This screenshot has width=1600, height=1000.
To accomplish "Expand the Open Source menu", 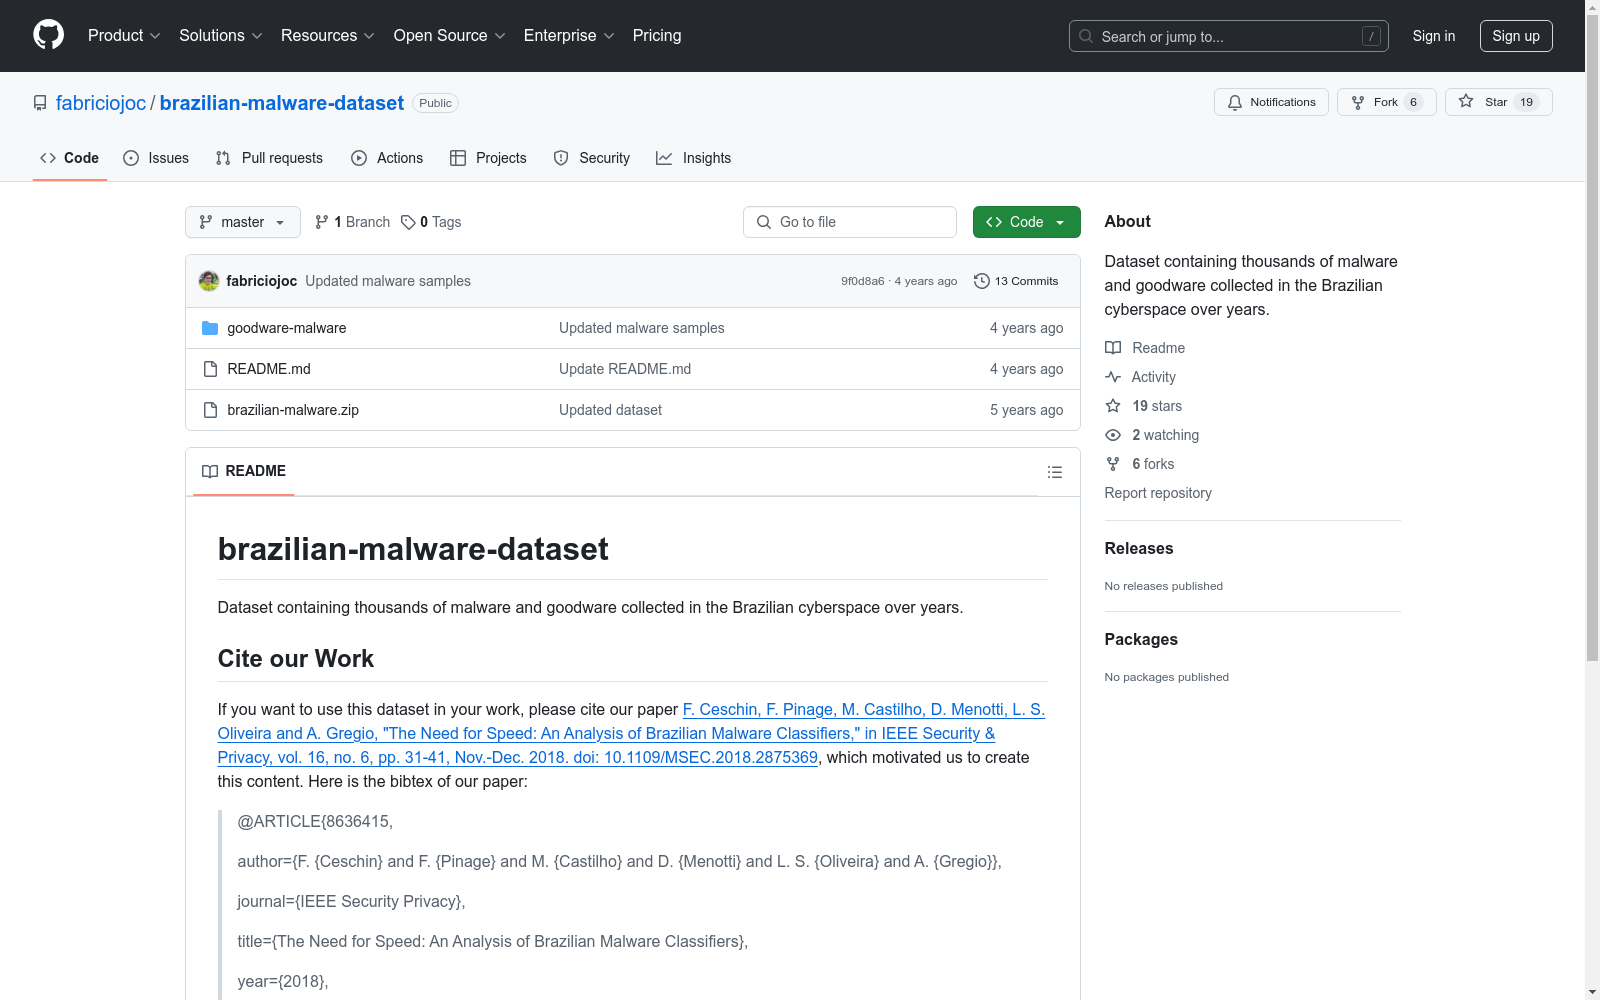I will pyautogui.click(x=449, y=35).
